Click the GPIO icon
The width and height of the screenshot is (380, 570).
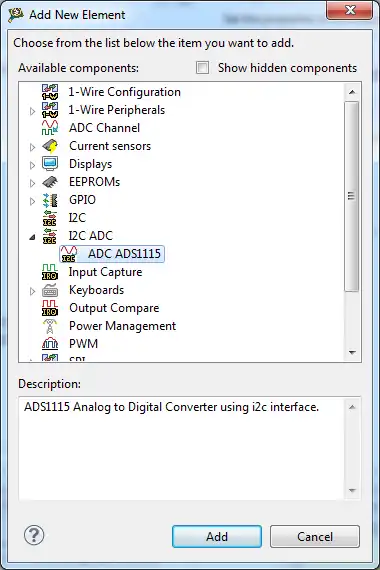(50, 200)
